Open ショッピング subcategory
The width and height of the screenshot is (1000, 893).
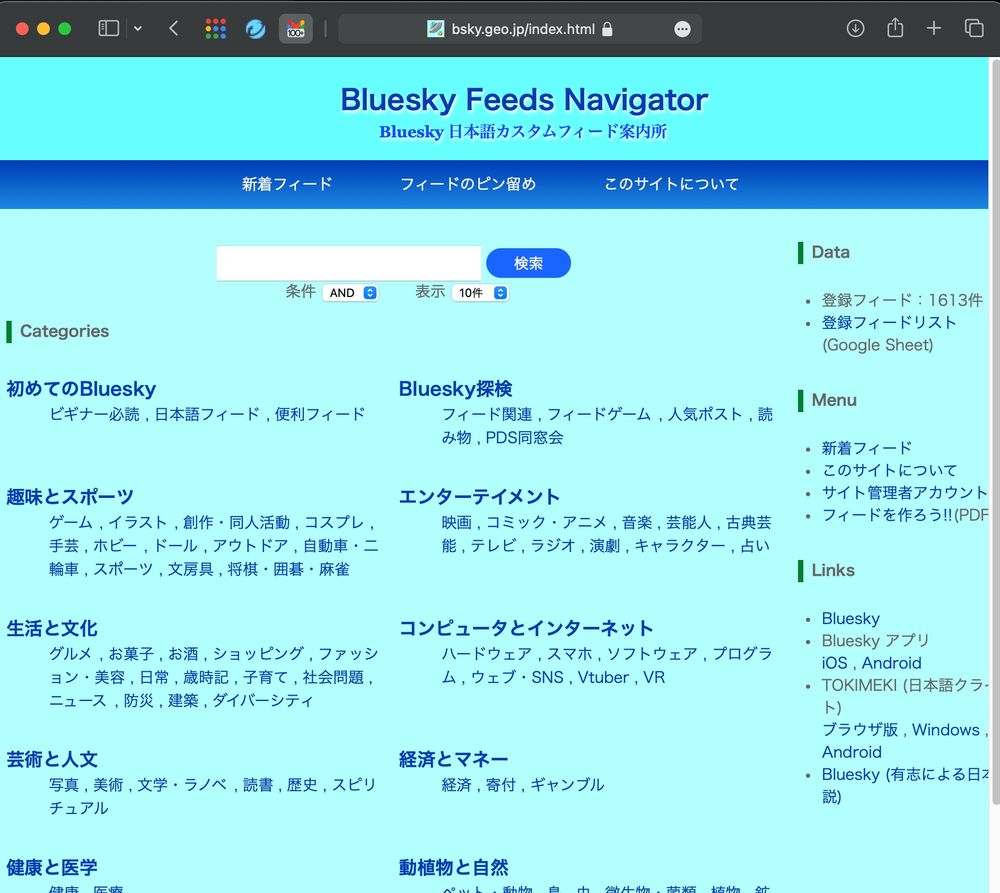258,654
